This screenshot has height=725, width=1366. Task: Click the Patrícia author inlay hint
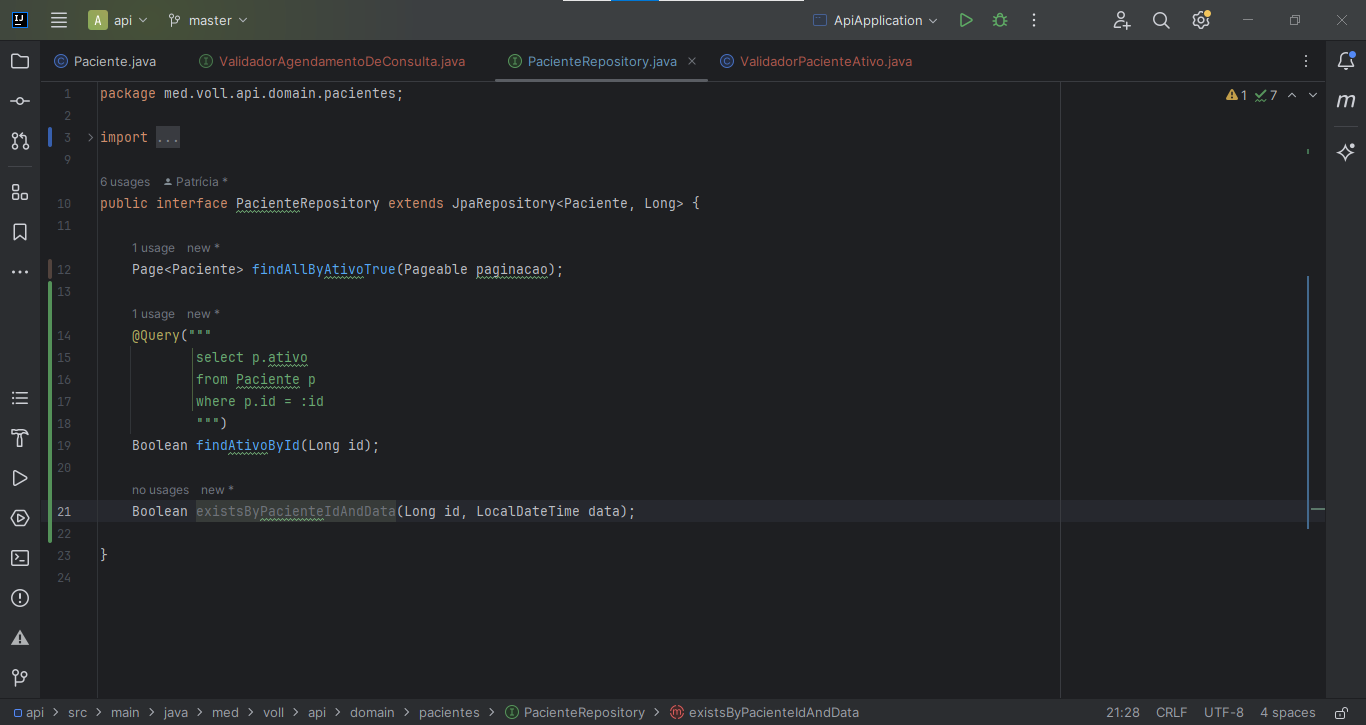coord(196,182)
